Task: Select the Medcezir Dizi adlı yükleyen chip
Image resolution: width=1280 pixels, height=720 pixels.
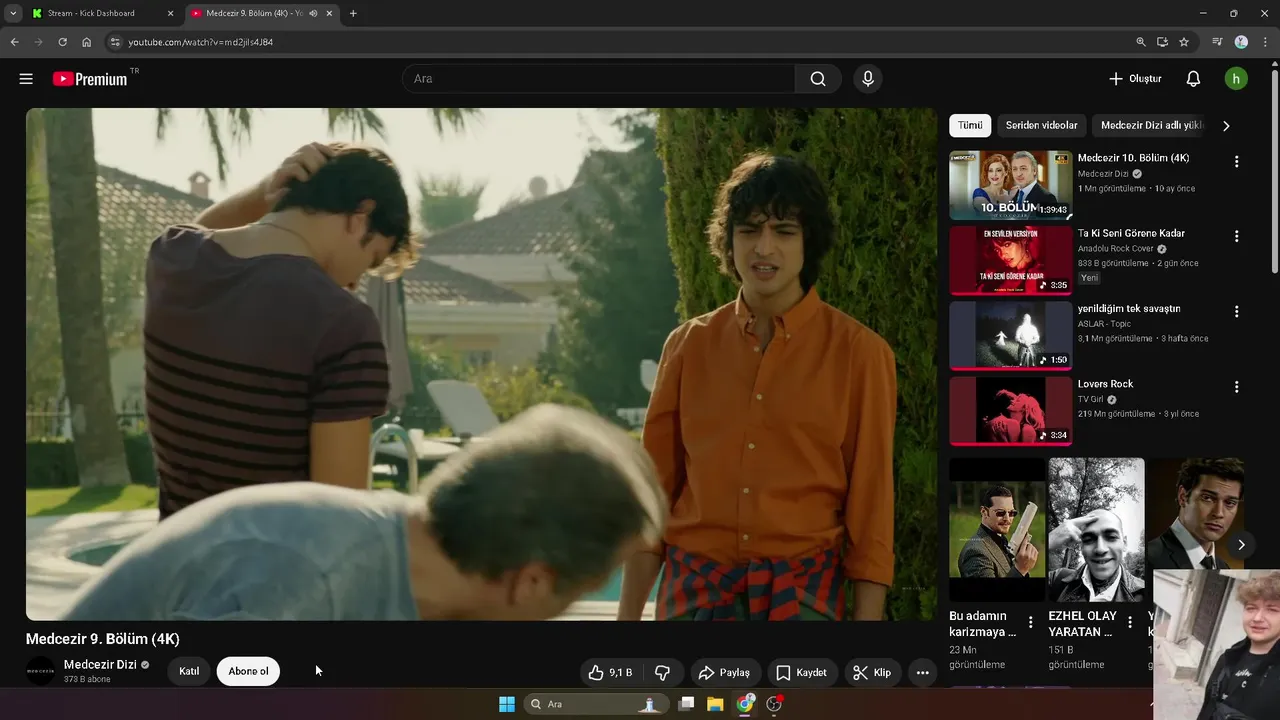Action: point(1151,125)
